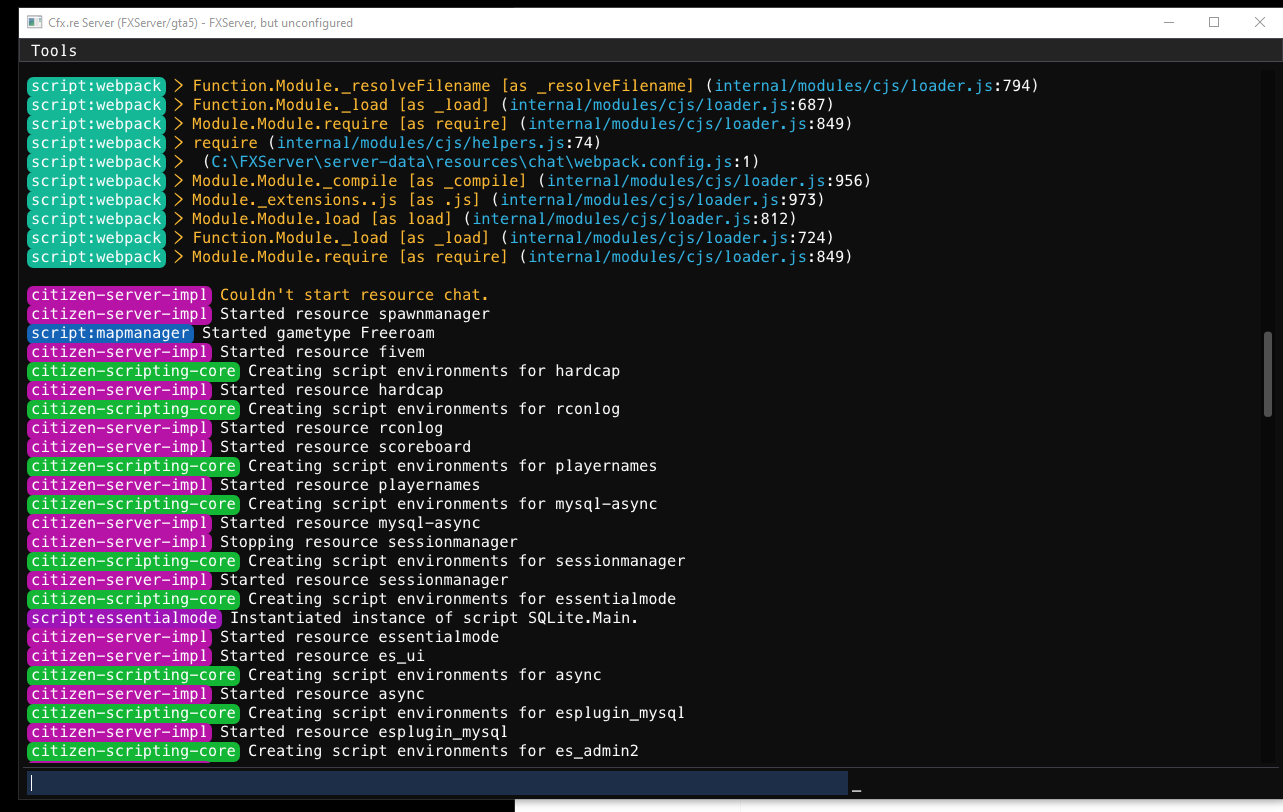The image size is (1283, 812).
Task: Click the "script:mapmanager" blue tag
Action: (110, 333)
